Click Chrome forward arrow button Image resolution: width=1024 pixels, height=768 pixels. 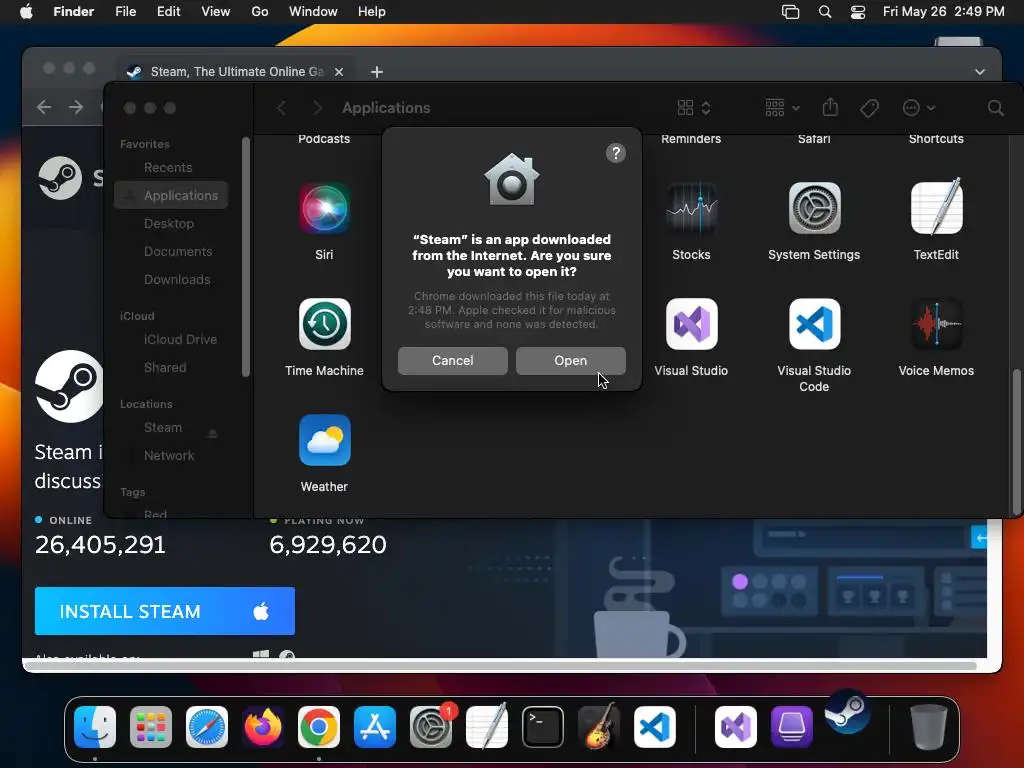point(76,107)
